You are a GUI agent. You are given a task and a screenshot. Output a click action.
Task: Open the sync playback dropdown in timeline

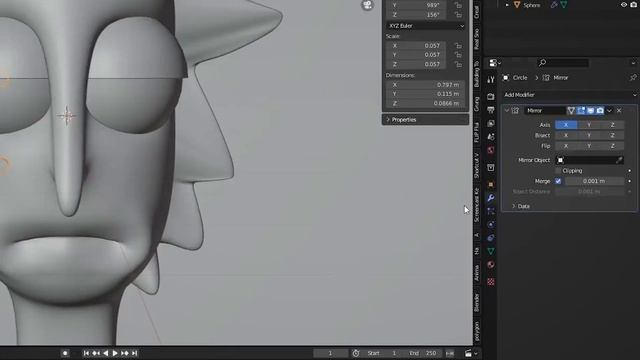pyautogui.click(x=471, y=353)
